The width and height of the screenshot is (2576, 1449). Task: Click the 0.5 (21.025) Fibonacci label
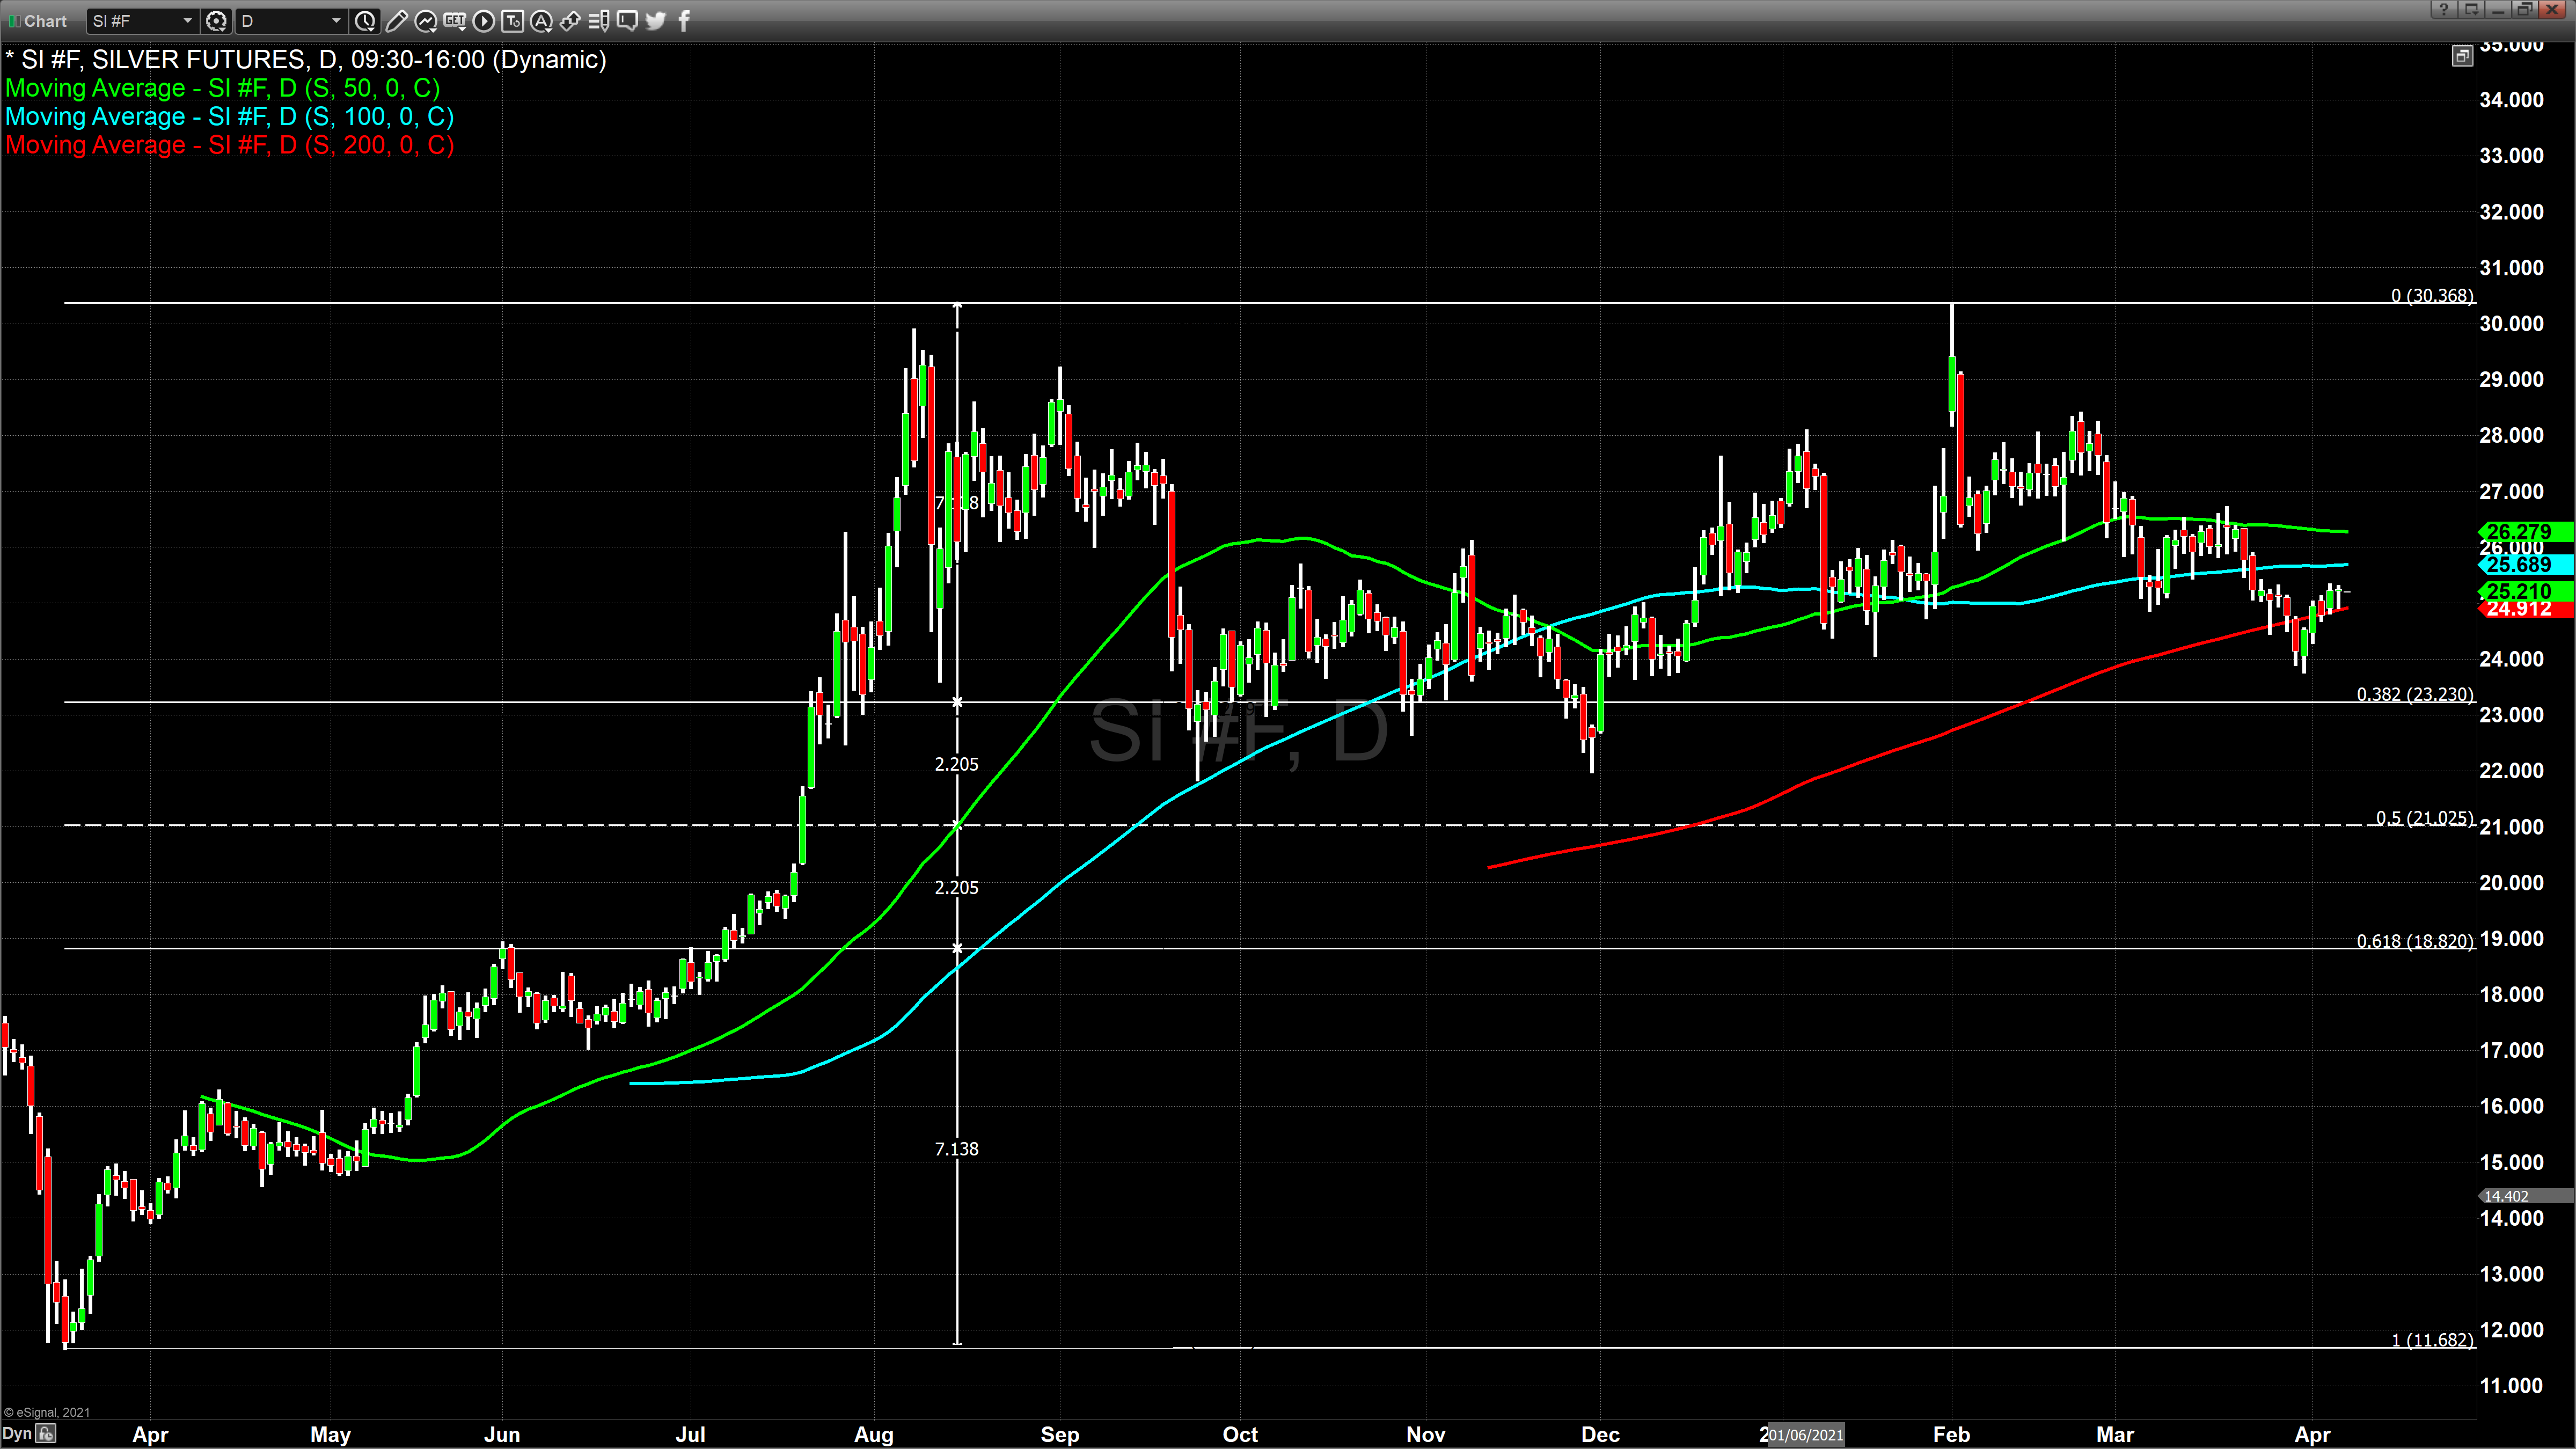coord(2424,818)
